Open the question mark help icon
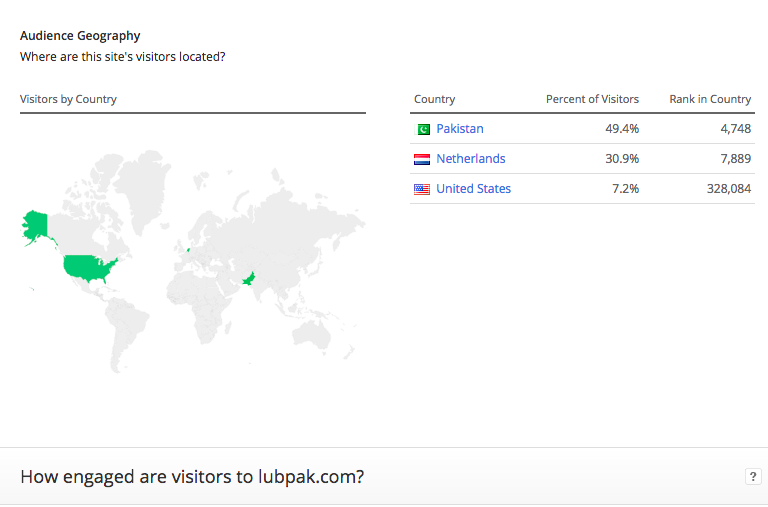This screenshot has width=768, height=507. tap(753, 476)
